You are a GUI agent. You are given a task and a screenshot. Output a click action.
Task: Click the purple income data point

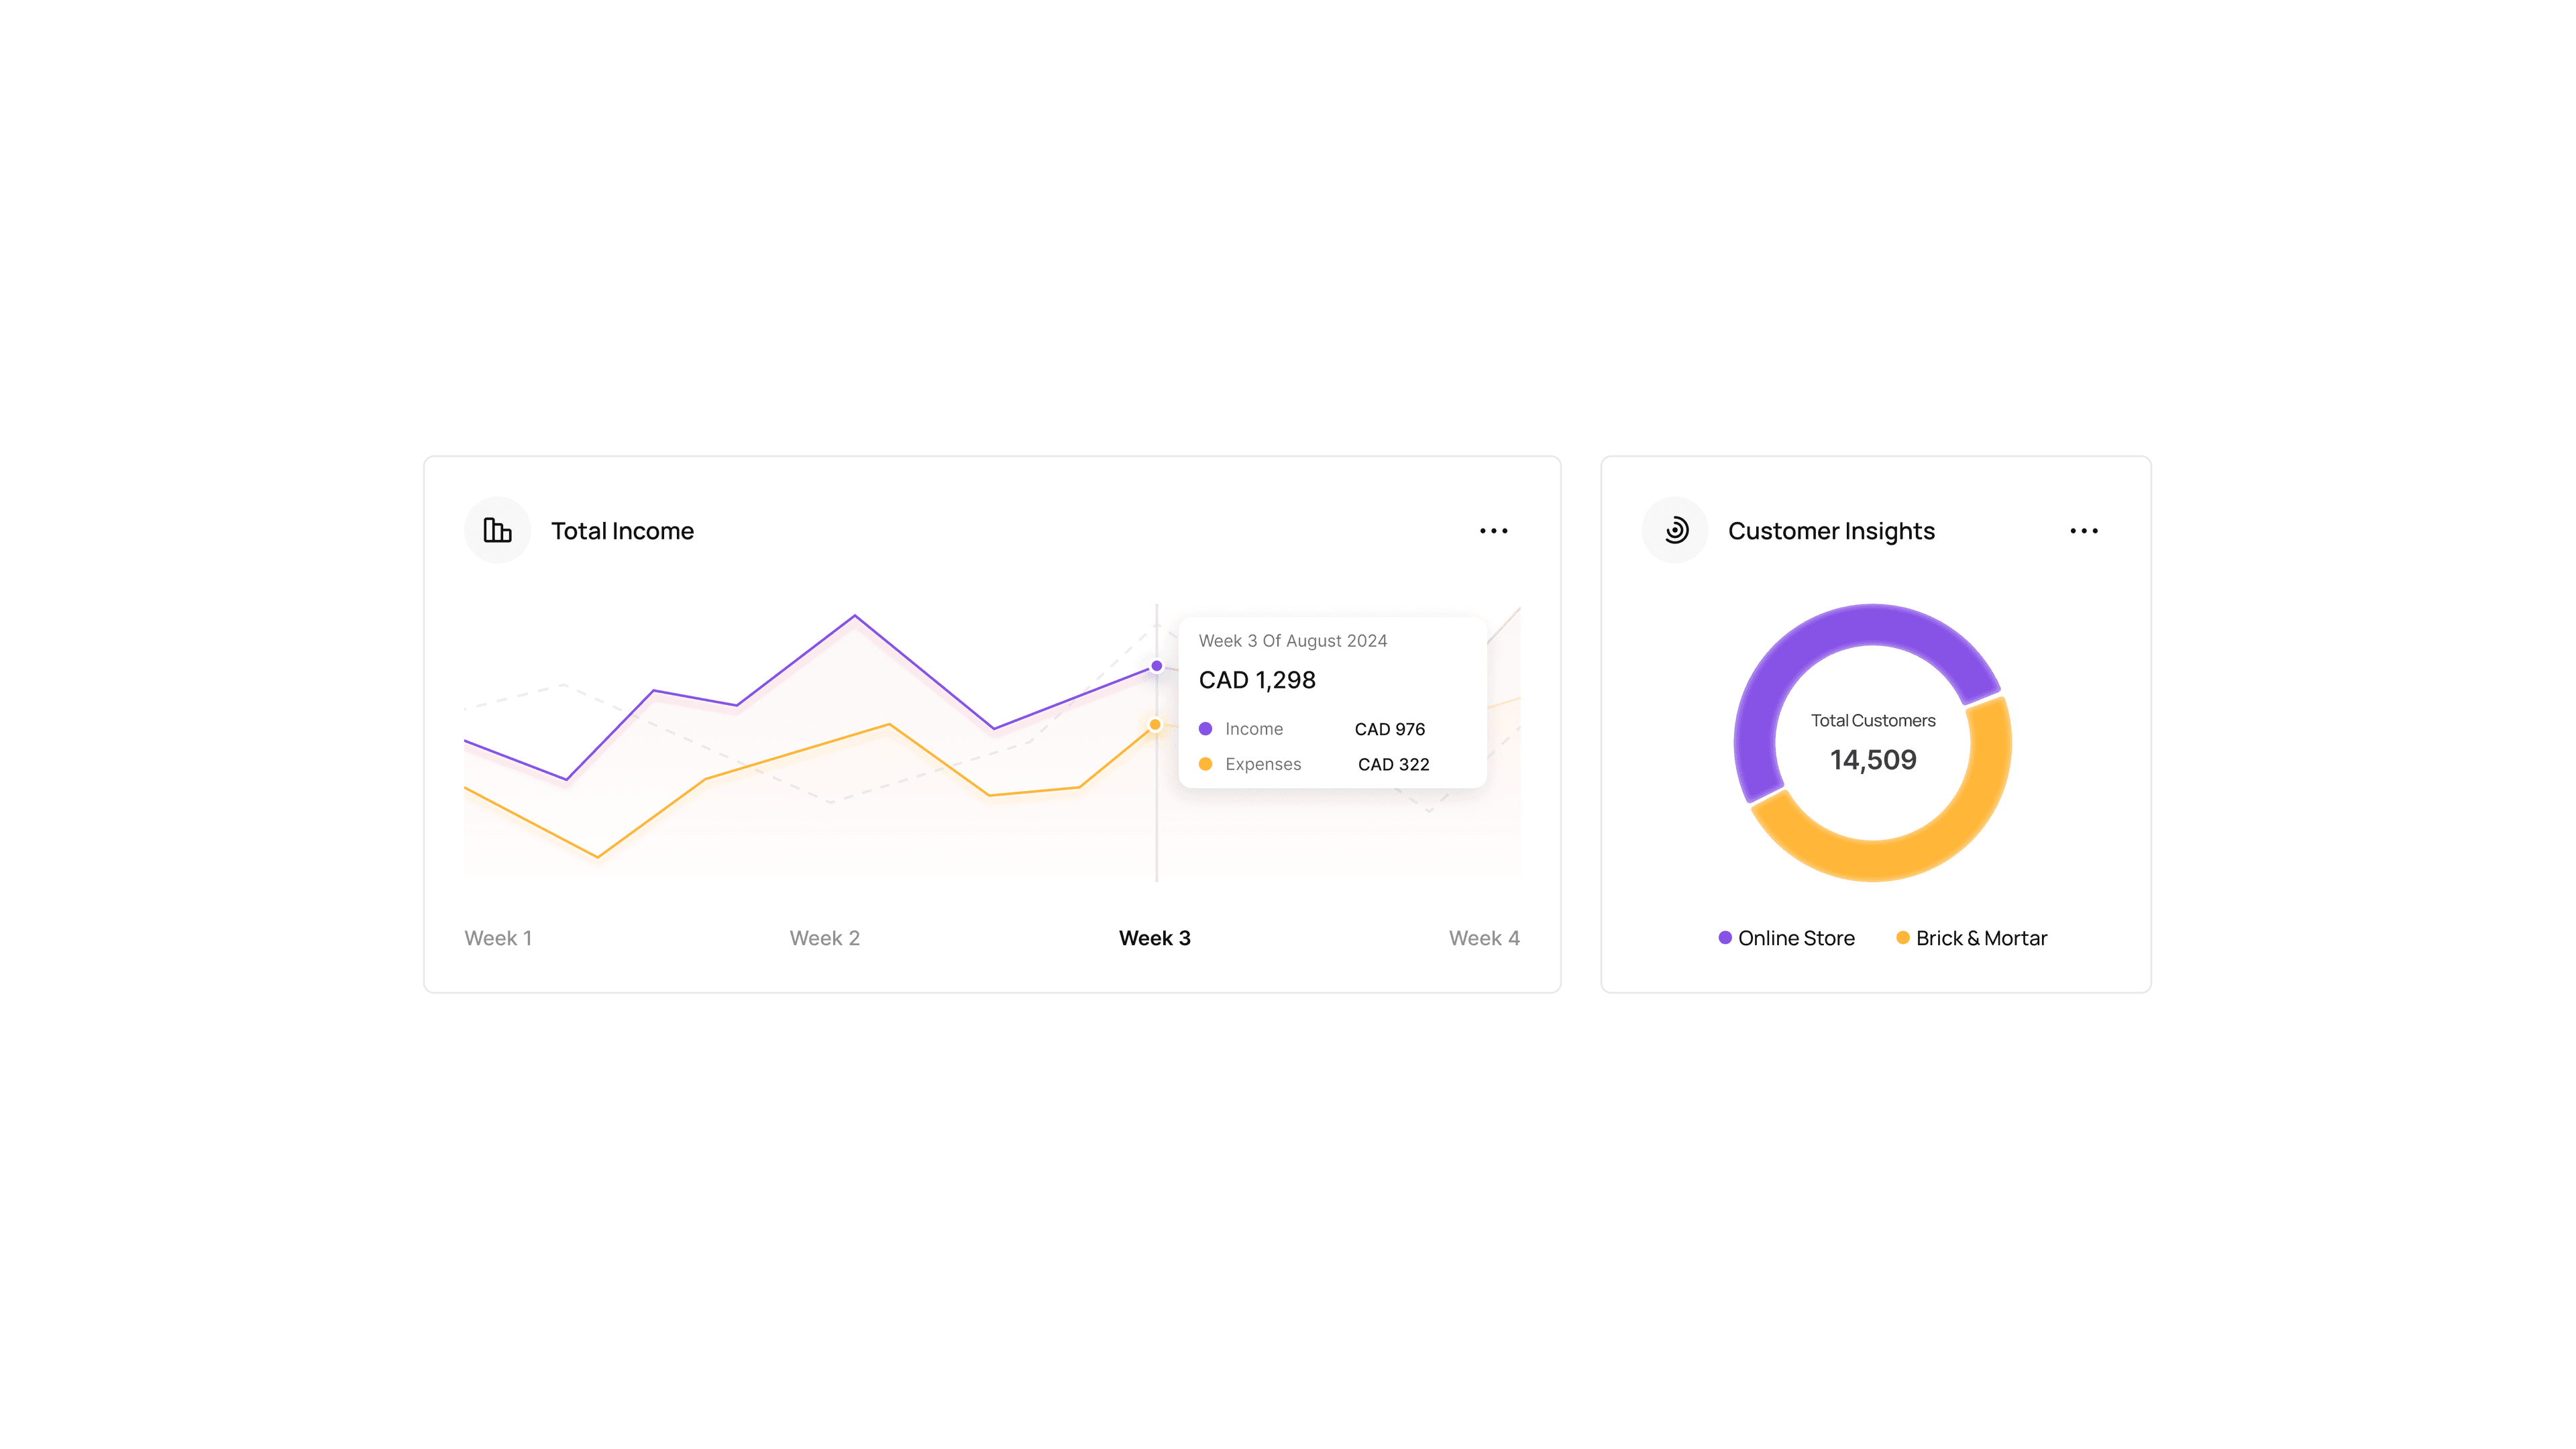pyautogui.click(x=1156, y=666)
